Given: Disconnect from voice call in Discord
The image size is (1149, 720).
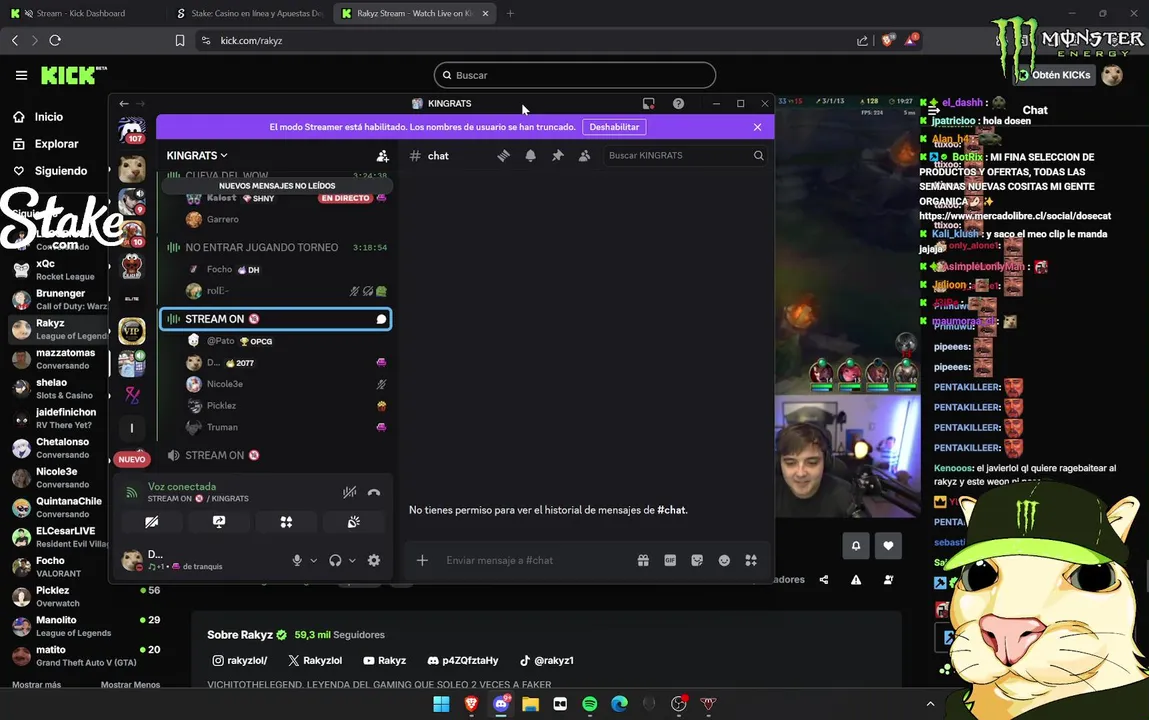Looking at the screenshot, I should [x=374, y=492].
